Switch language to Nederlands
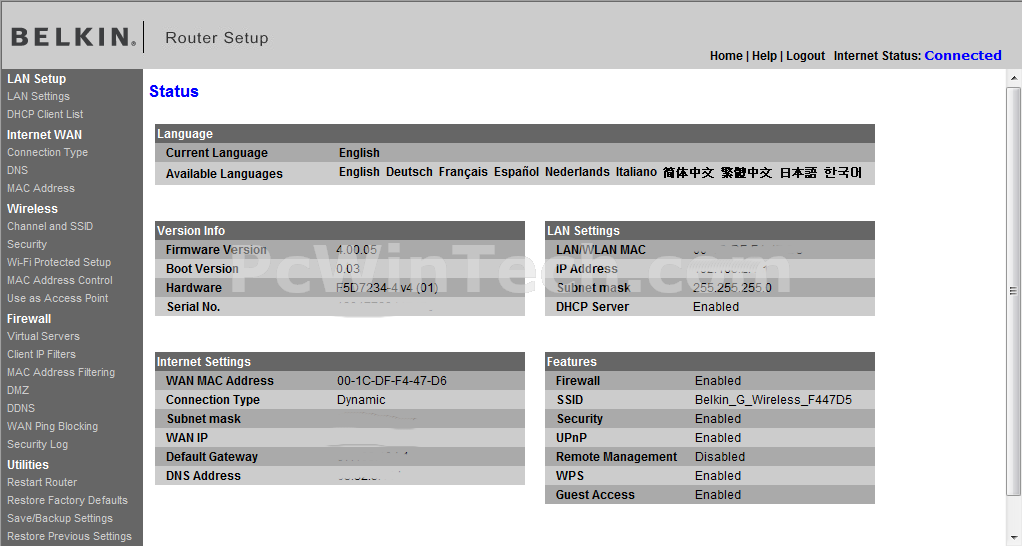The image size is (1022, 546). click(577, 172)
